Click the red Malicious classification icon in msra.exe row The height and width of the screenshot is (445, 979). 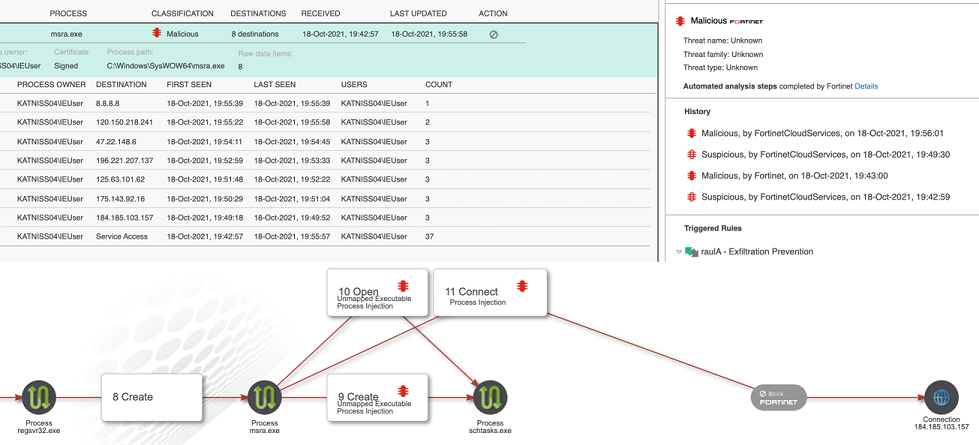156,34
